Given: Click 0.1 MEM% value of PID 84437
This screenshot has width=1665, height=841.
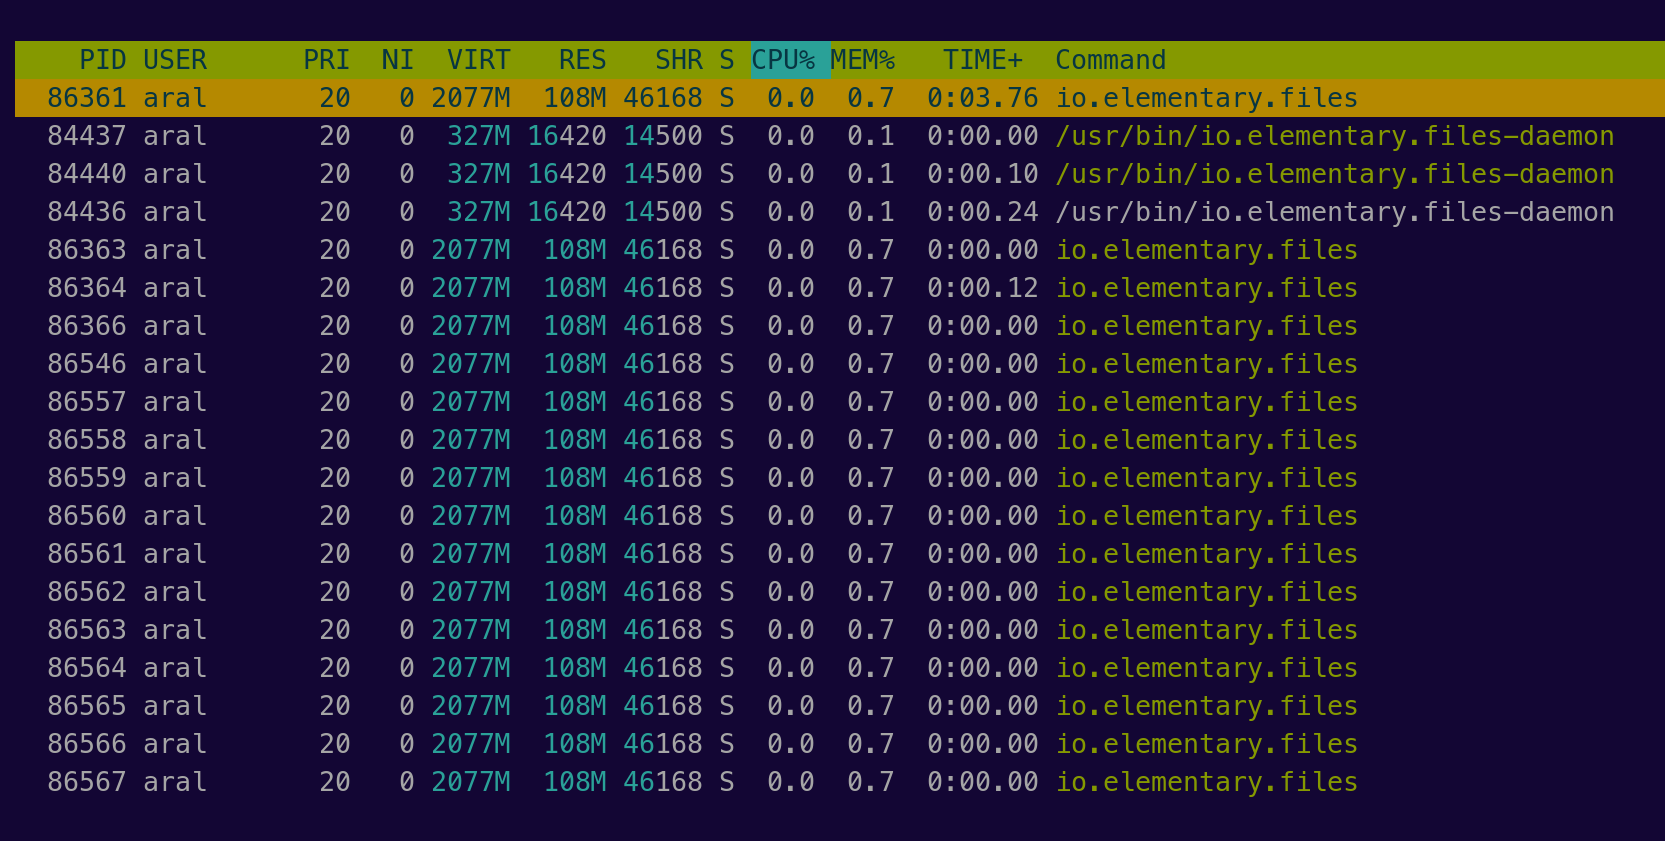Looking at the screenshot, I should click(871, 136).
